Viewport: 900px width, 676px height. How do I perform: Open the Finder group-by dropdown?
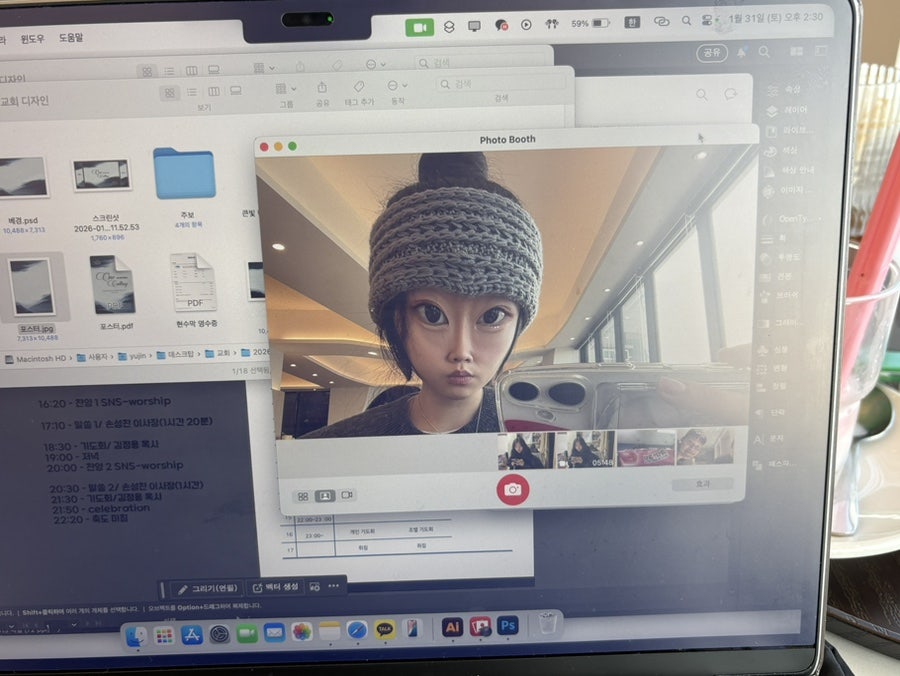point(285,89)
